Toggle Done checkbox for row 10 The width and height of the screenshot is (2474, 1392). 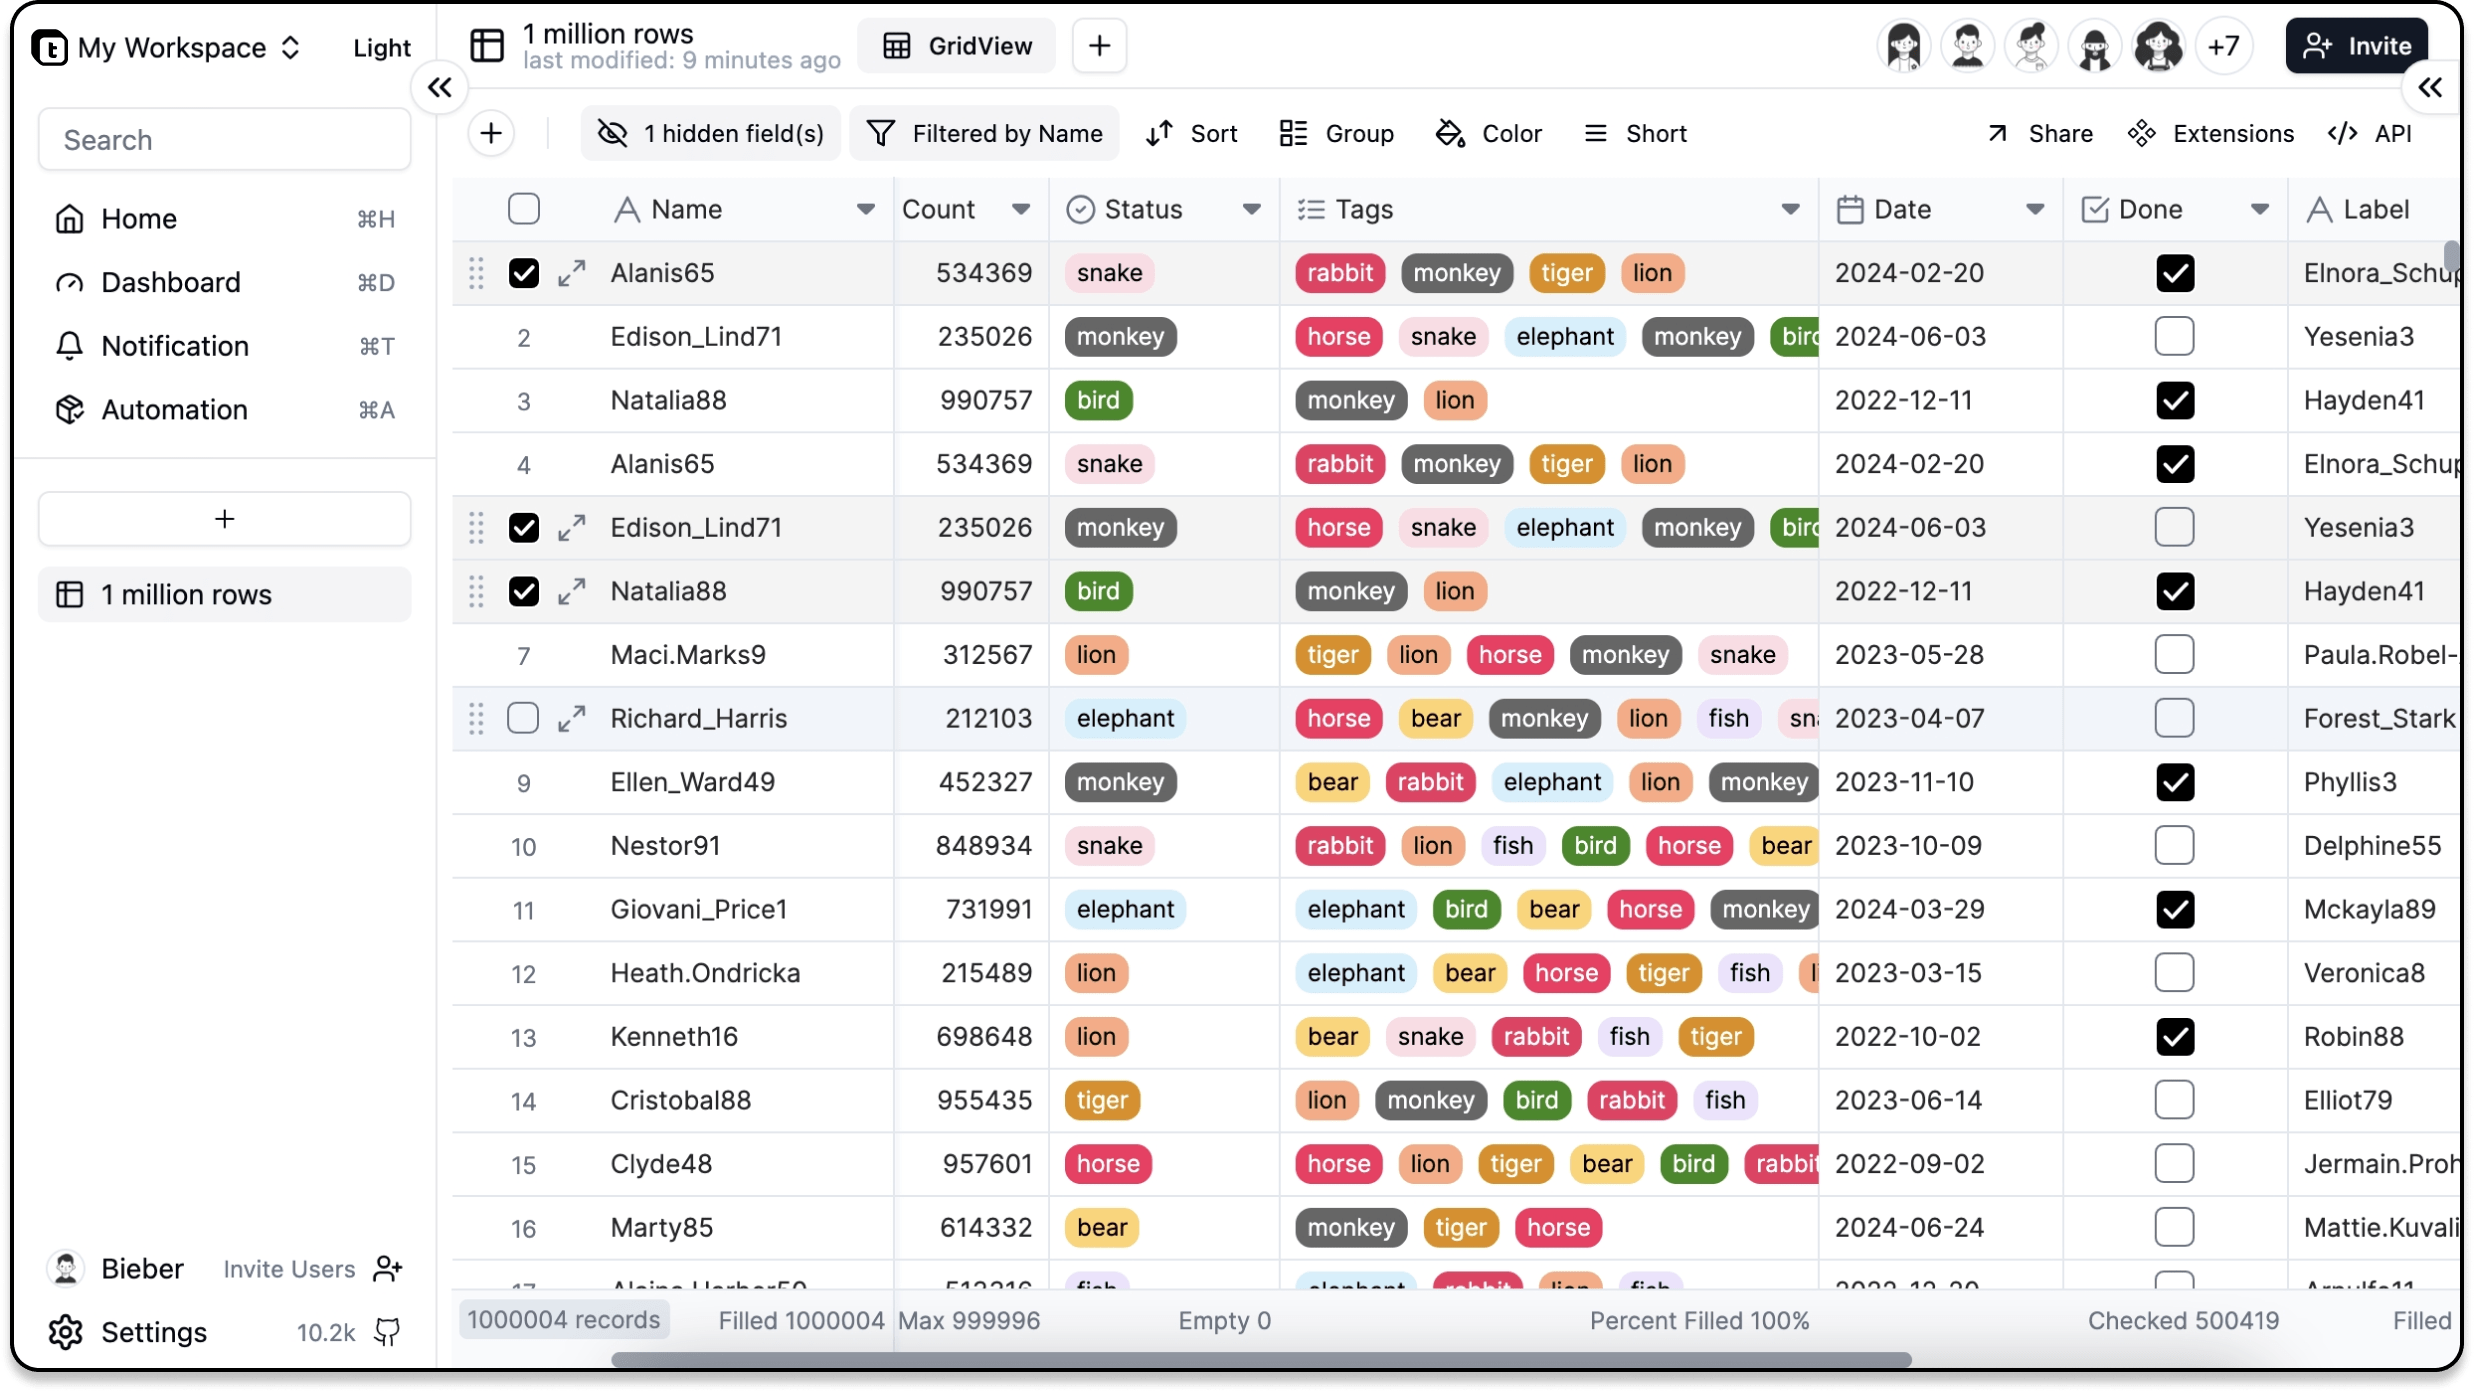pyautogui.click(x=2175, y=845)
